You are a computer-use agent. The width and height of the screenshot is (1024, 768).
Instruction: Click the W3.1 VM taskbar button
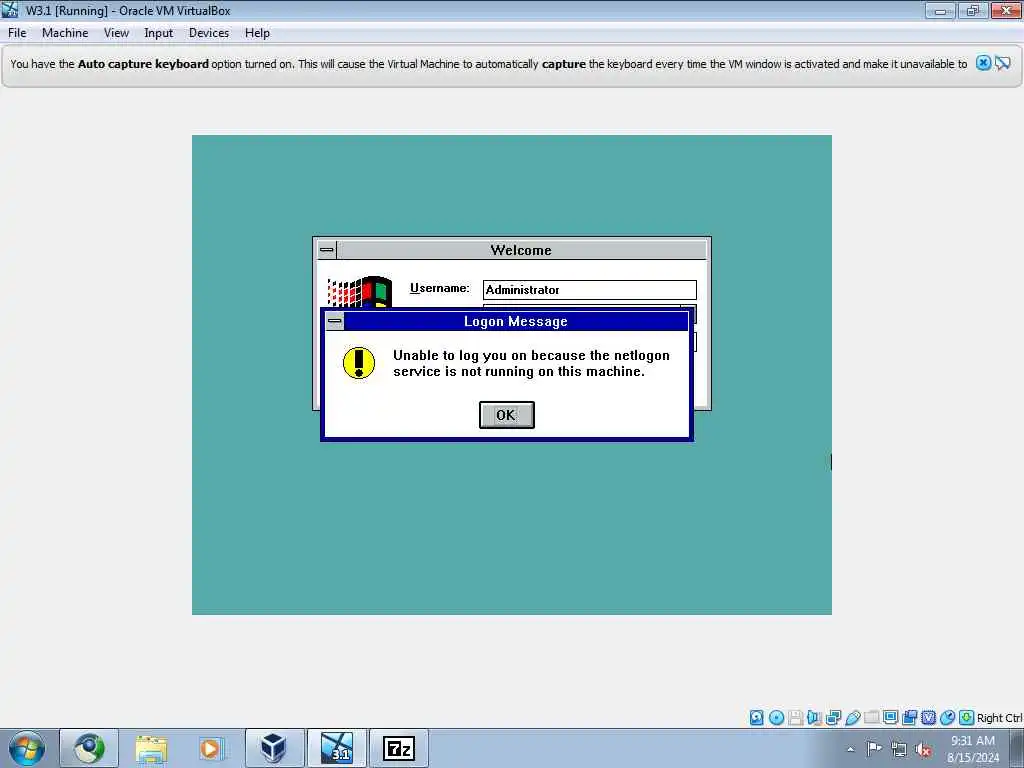pos(337,748)
